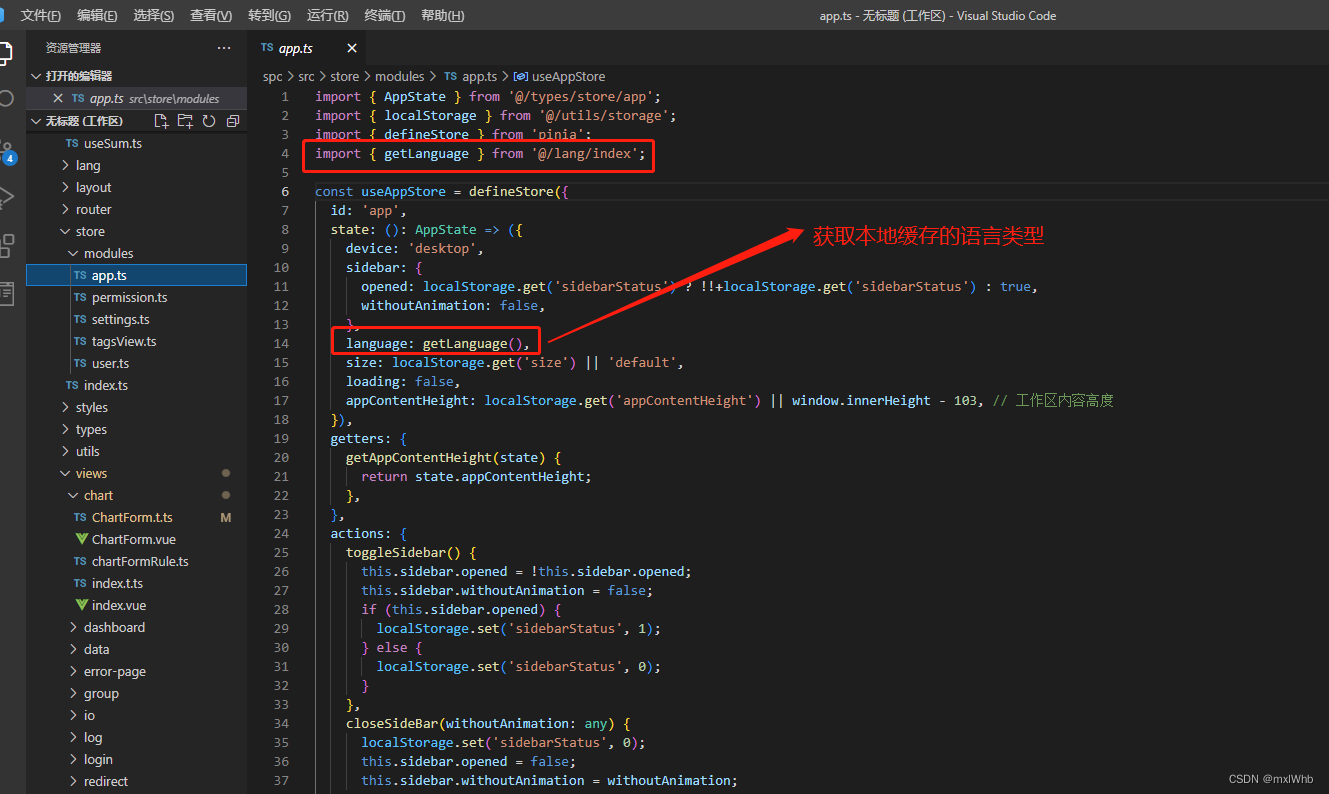Collapse the chart folder
The image size is (1329, 794).
(x=136, y=495)
